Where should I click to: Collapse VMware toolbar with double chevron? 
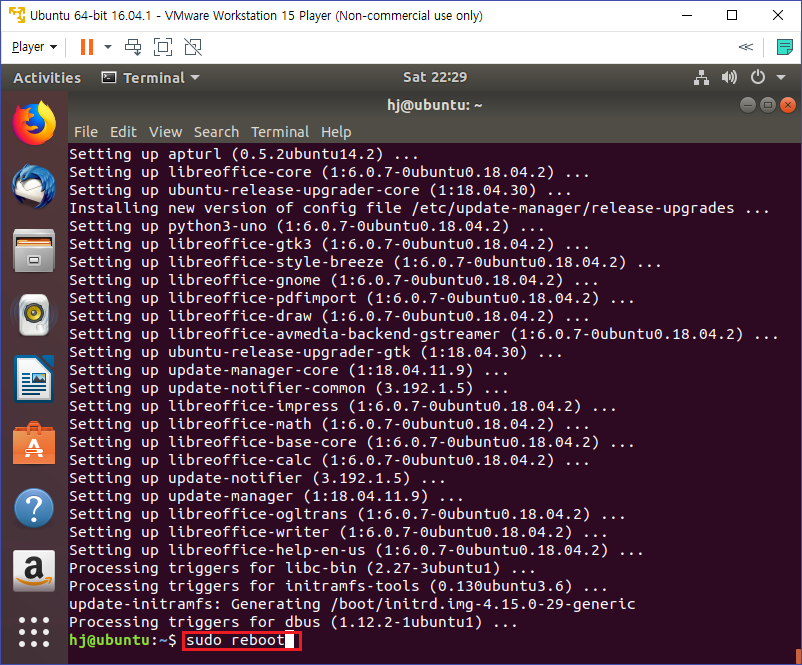[x=746, y=47]
